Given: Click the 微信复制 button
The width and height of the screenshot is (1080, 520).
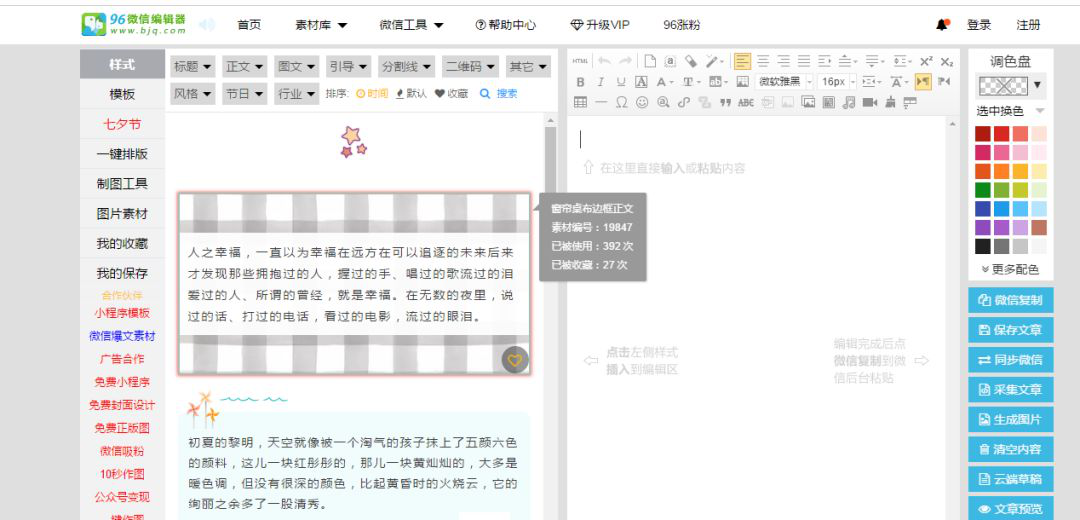Looking at the screenshot, I should coord(1010,300).
